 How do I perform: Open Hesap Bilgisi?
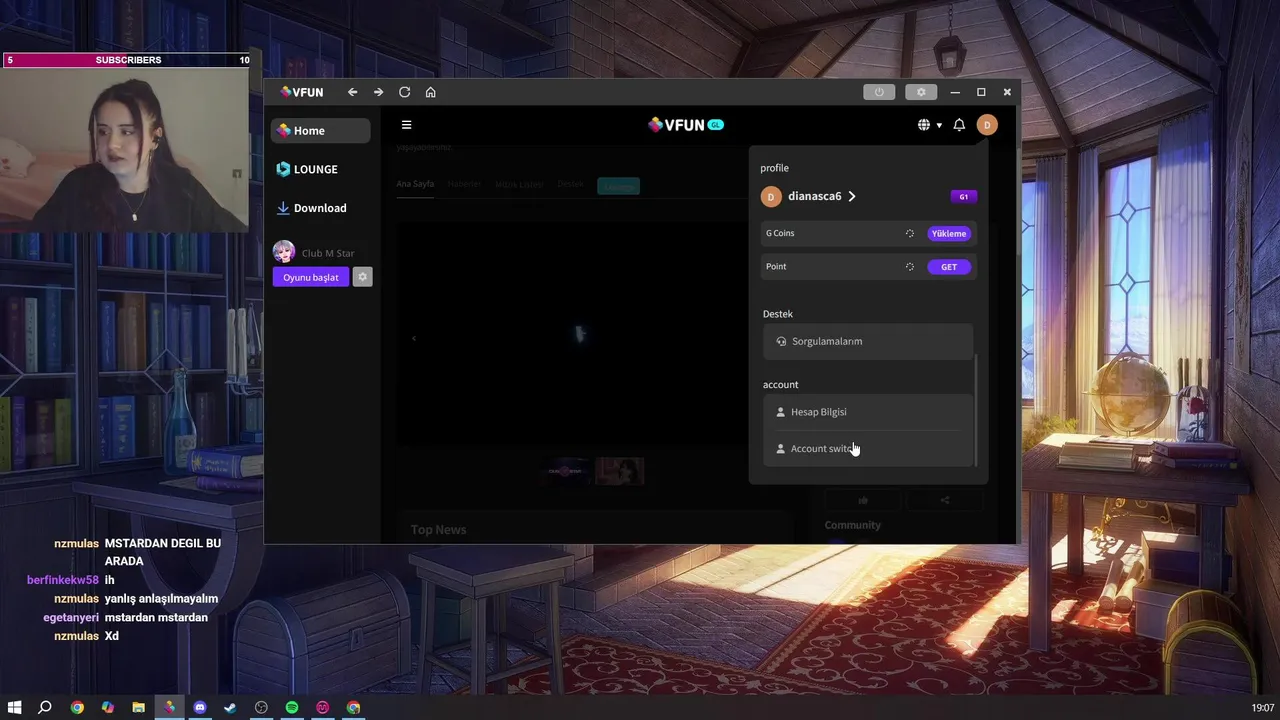pos(868,412)
